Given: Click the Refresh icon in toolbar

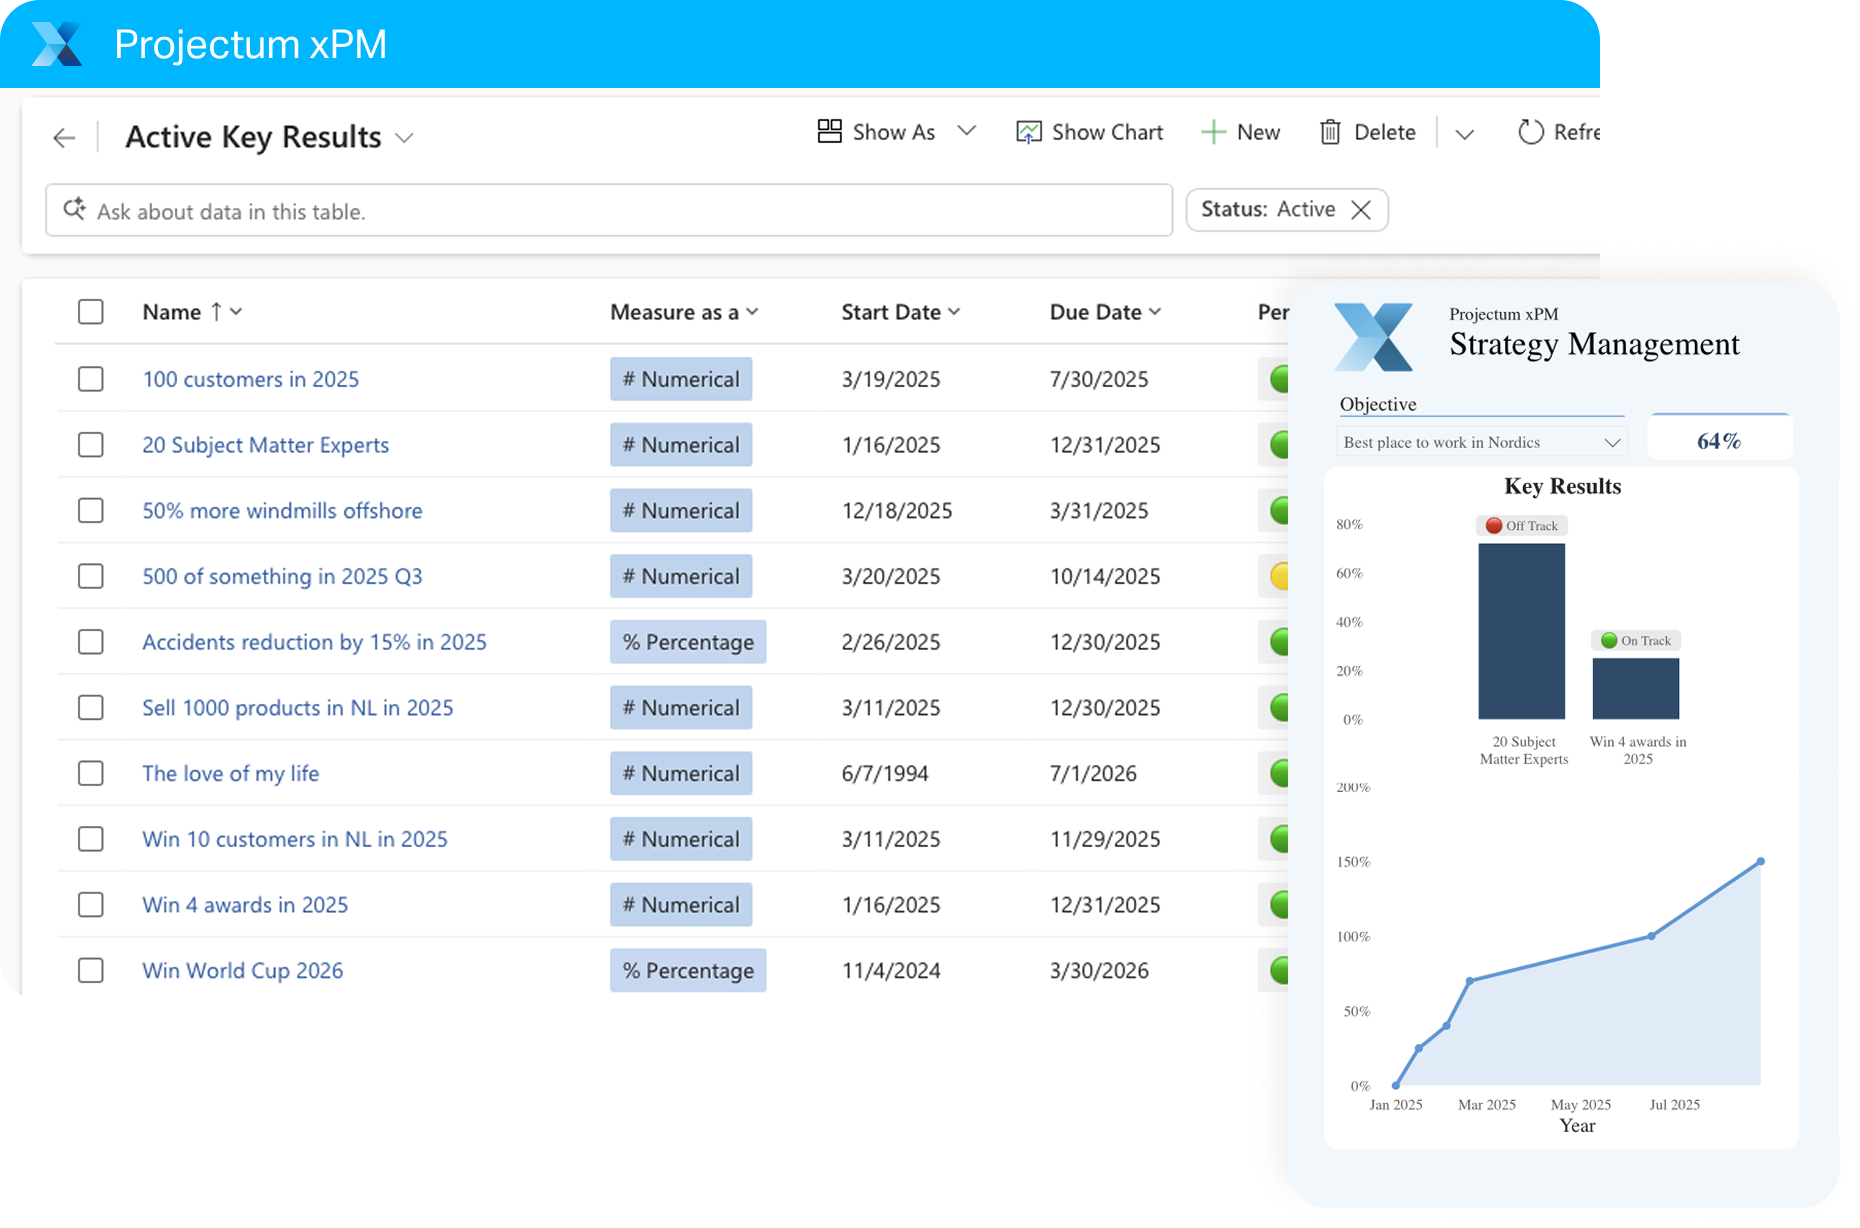Looking at the screenshot, I should pyautogui.click(x=1530, y=132).
